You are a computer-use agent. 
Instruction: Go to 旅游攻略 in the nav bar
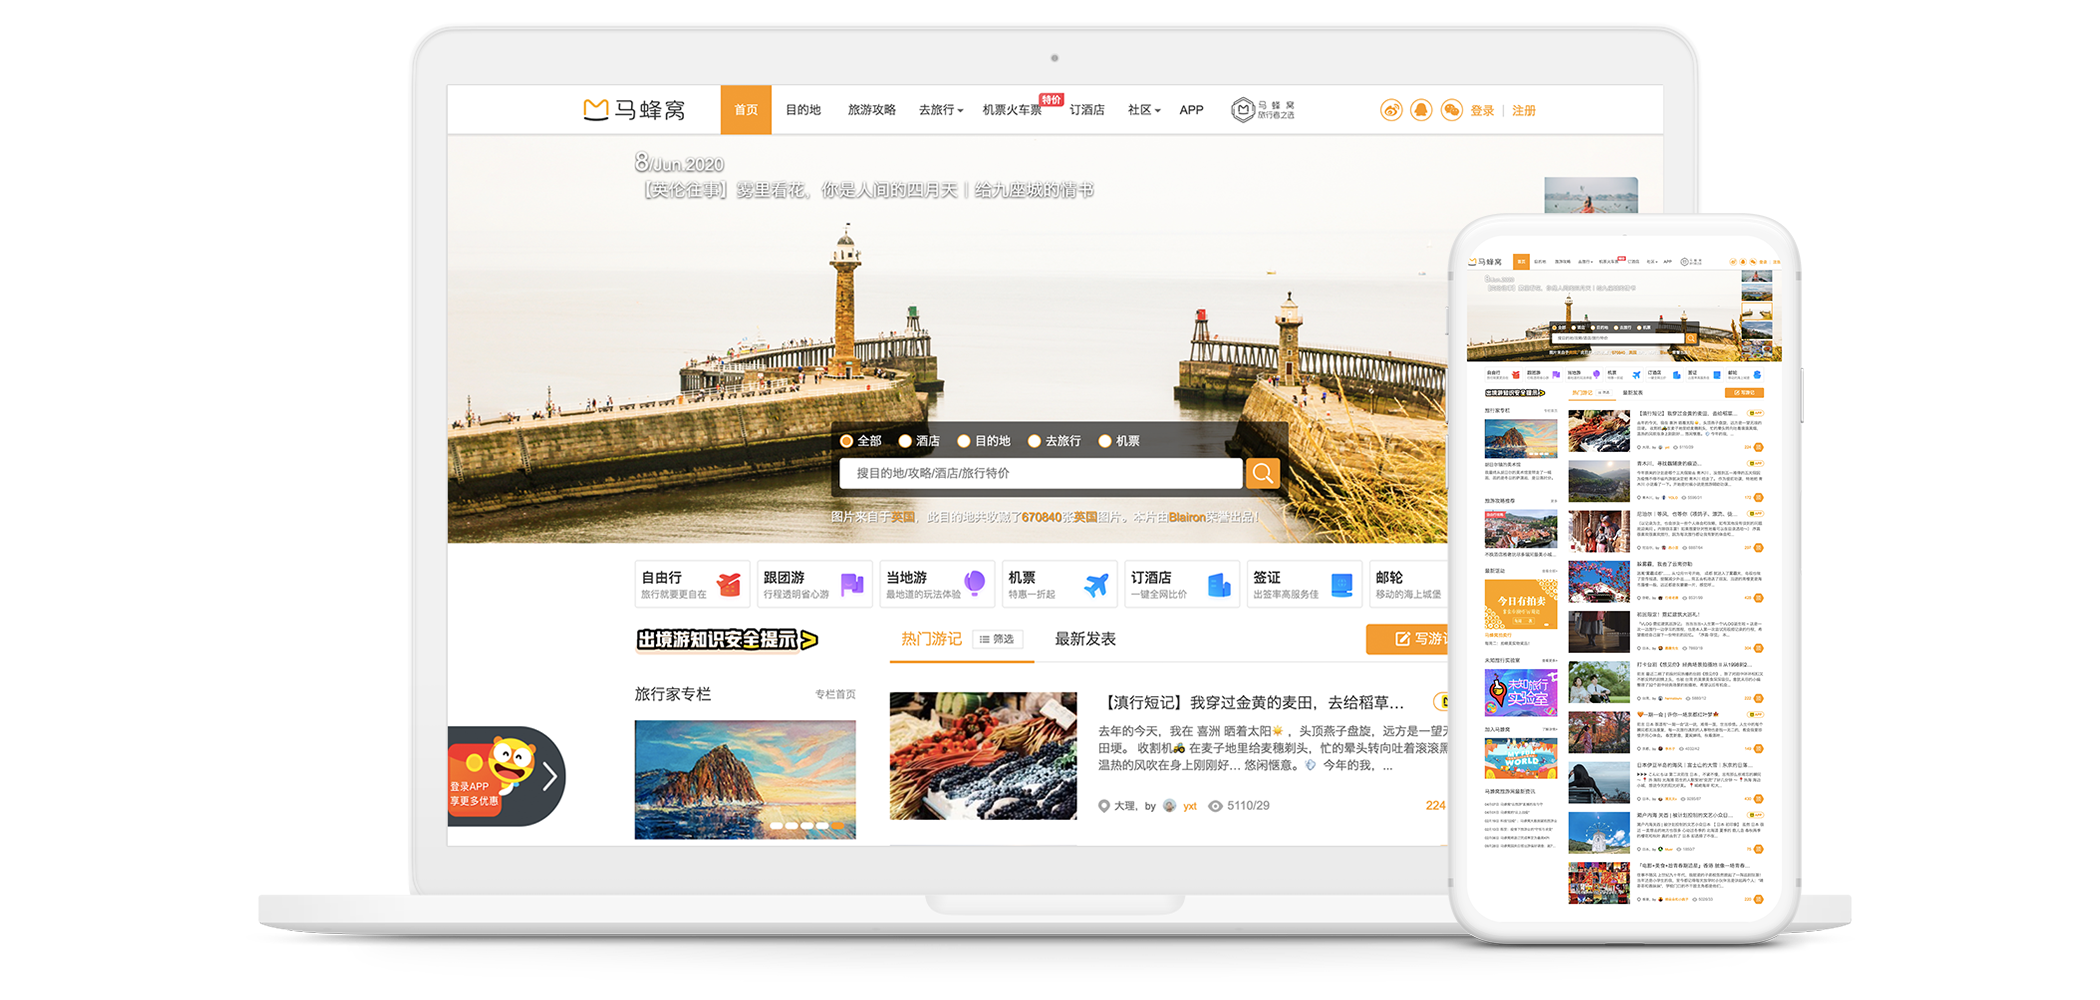point(871,110)
